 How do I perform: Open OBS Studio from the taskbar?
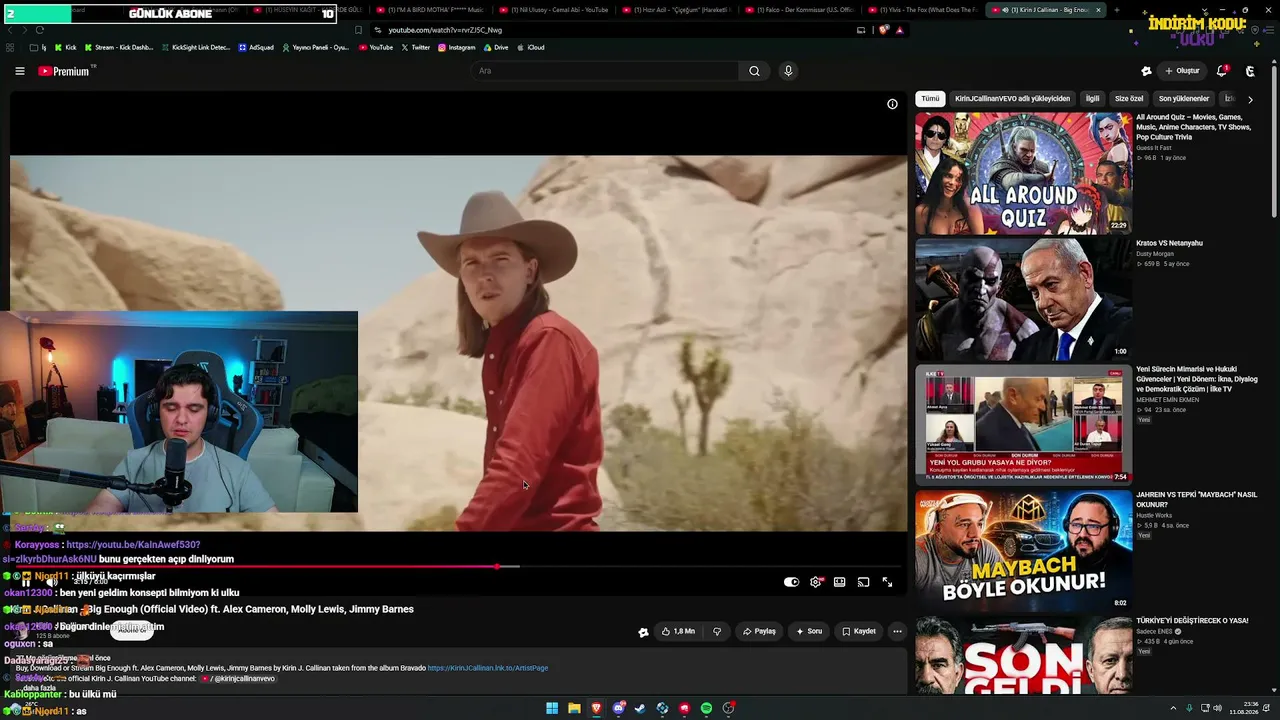coord(729,709)
